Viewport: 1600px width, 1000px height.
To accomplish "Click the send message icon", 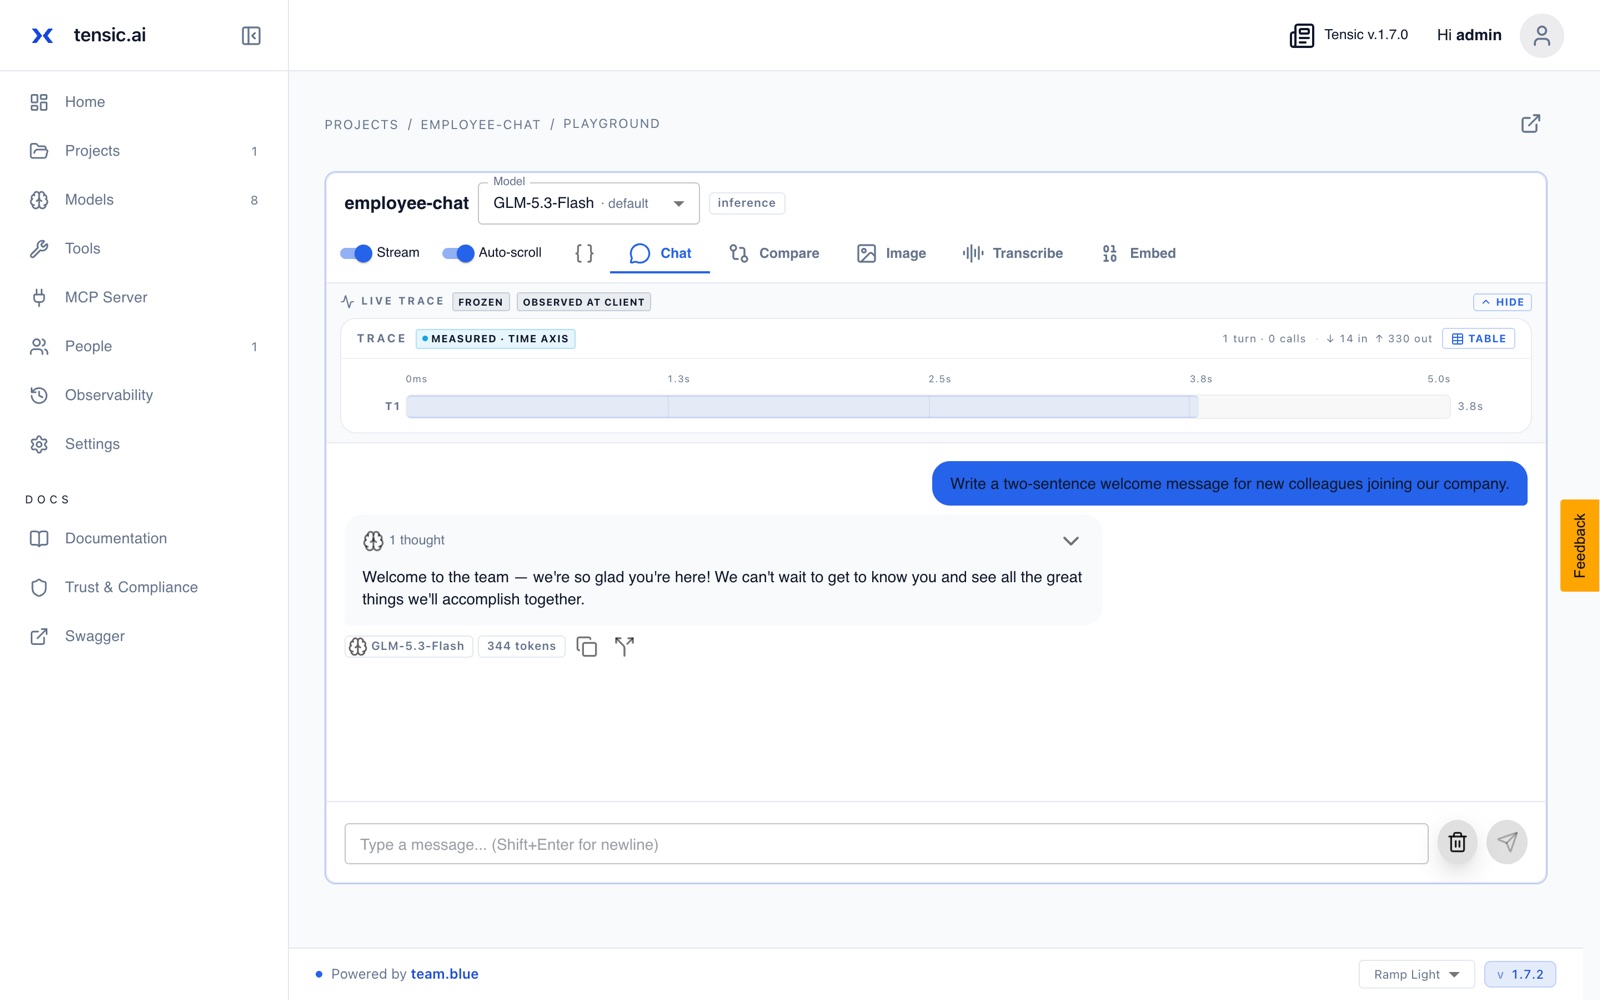I will 1507,843.
